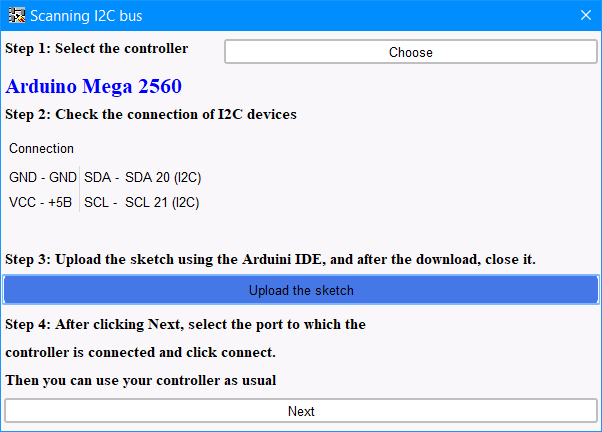Click the controller is connected instruction line

[x=141, y=353]
